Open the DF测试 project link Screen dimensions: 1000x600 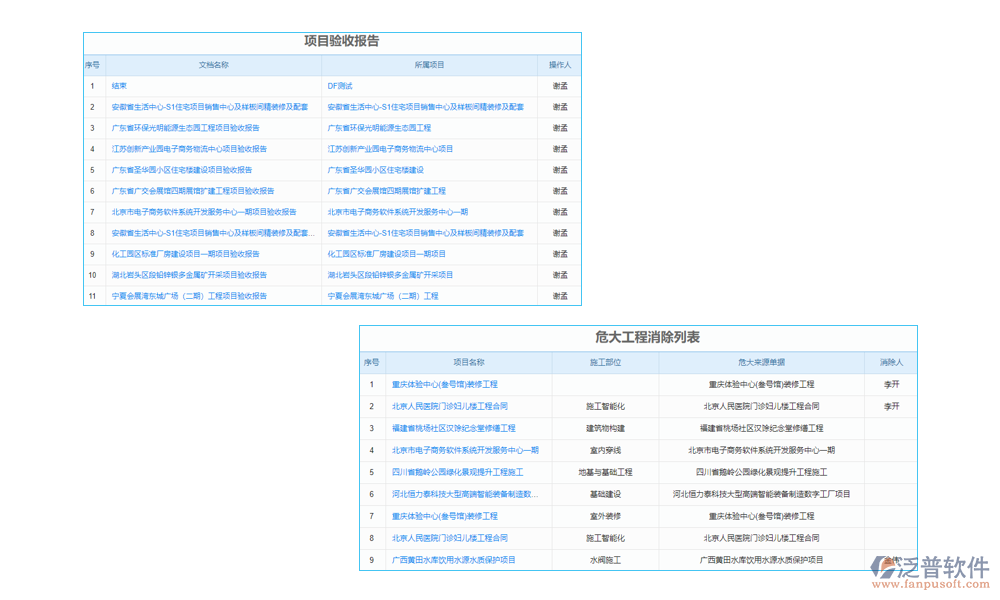(342, 85)
